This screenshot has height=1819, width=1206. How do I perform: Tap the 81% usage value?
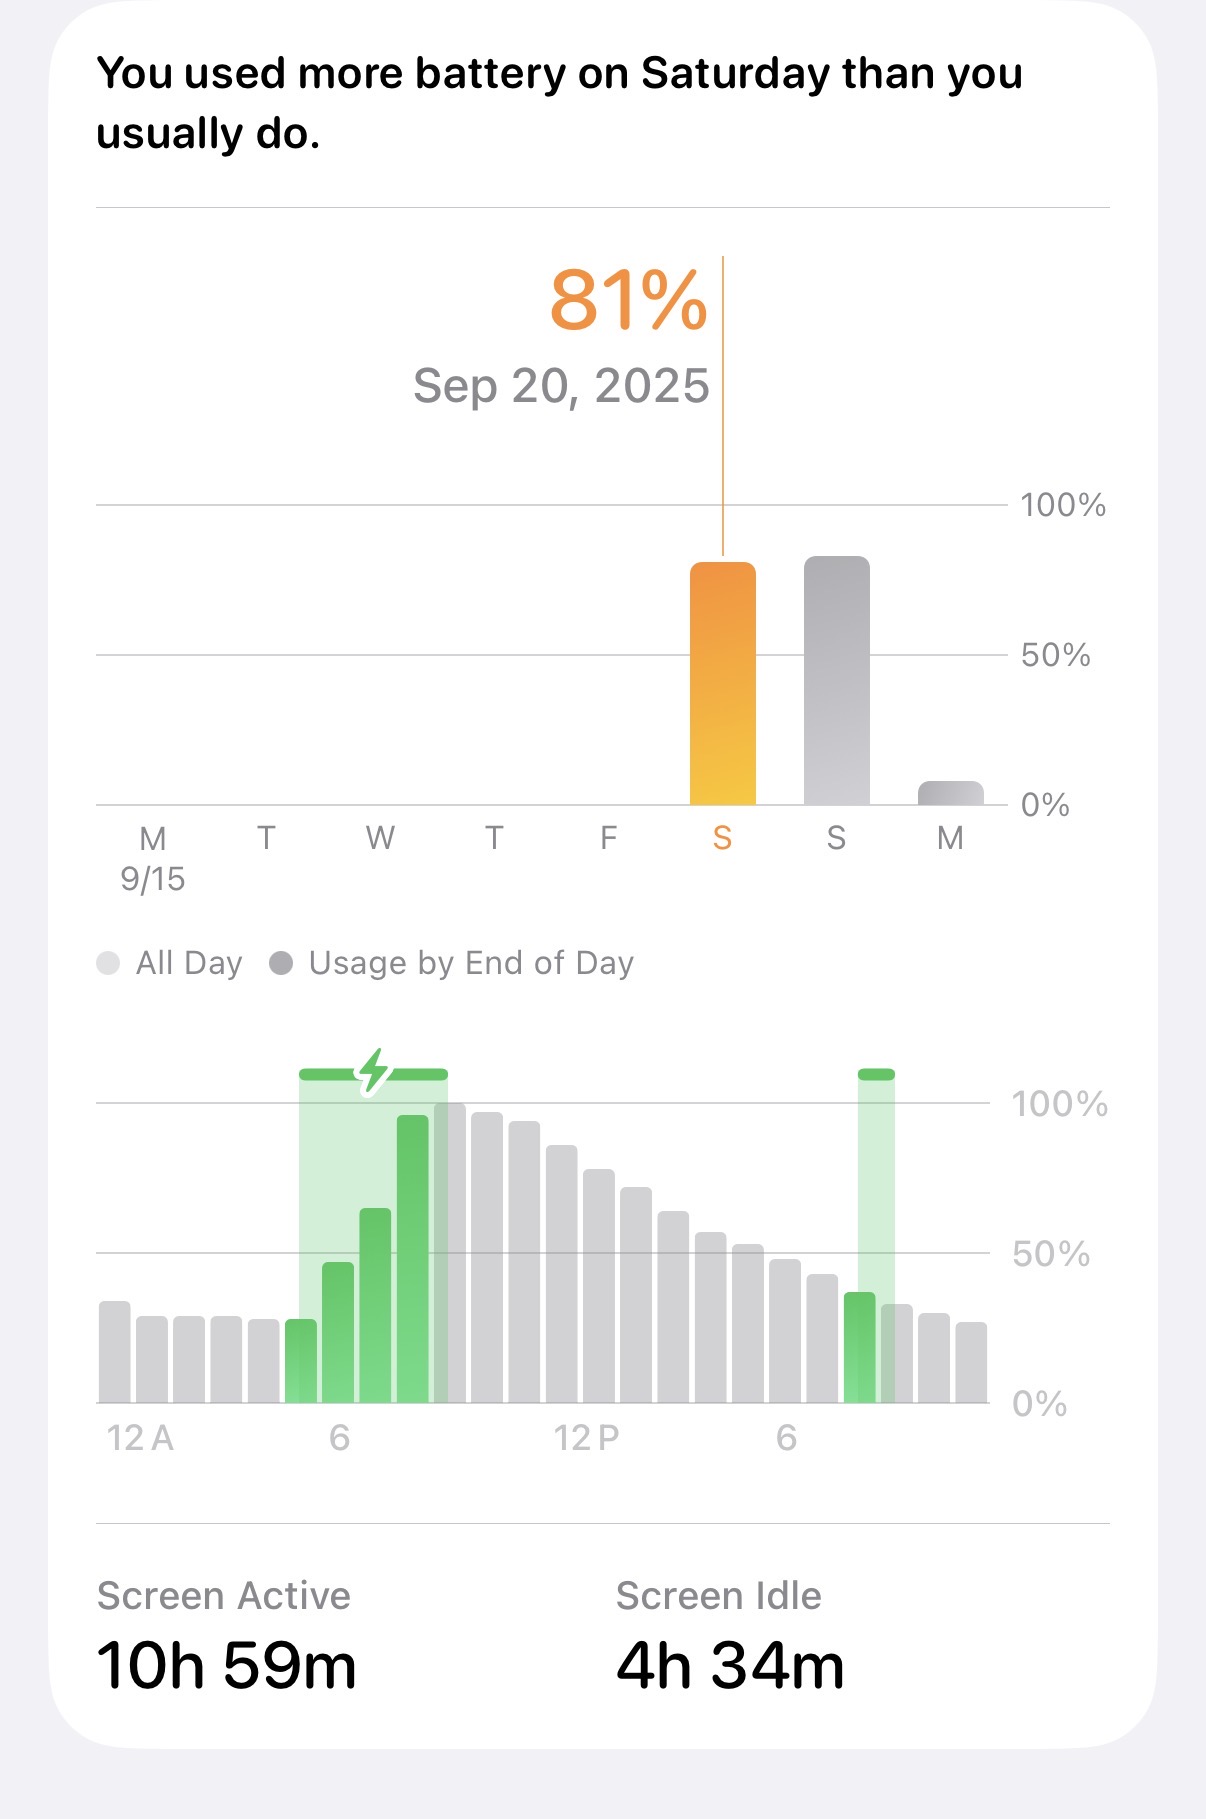(628, 300)
